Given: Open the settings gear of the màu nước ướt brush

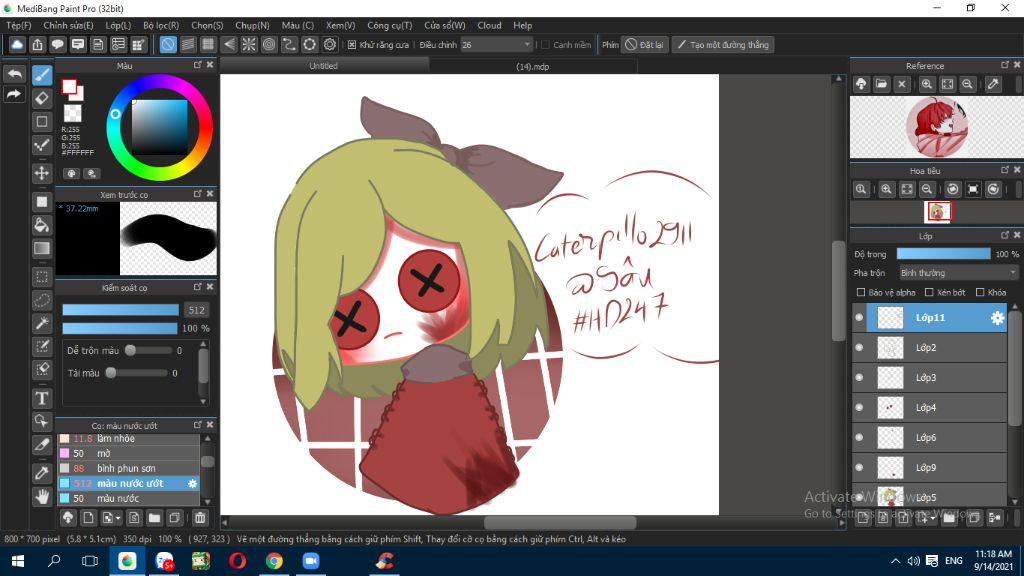Looking at the screenshot, I should tap(192, 483).
